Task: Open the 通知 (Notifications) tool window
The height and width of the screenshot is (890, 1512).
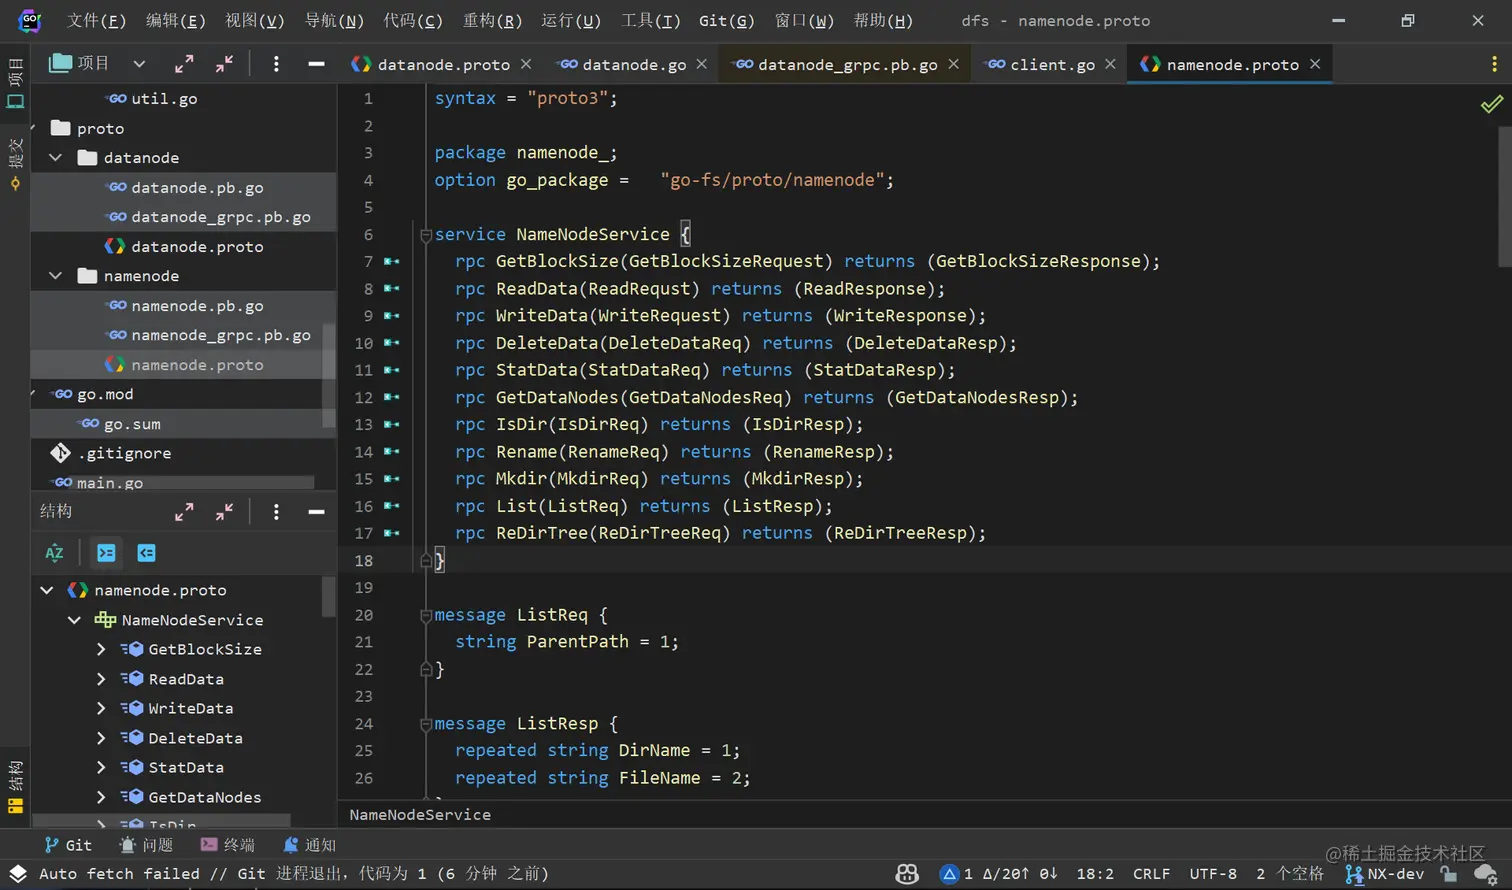Action: click(309, 845)
